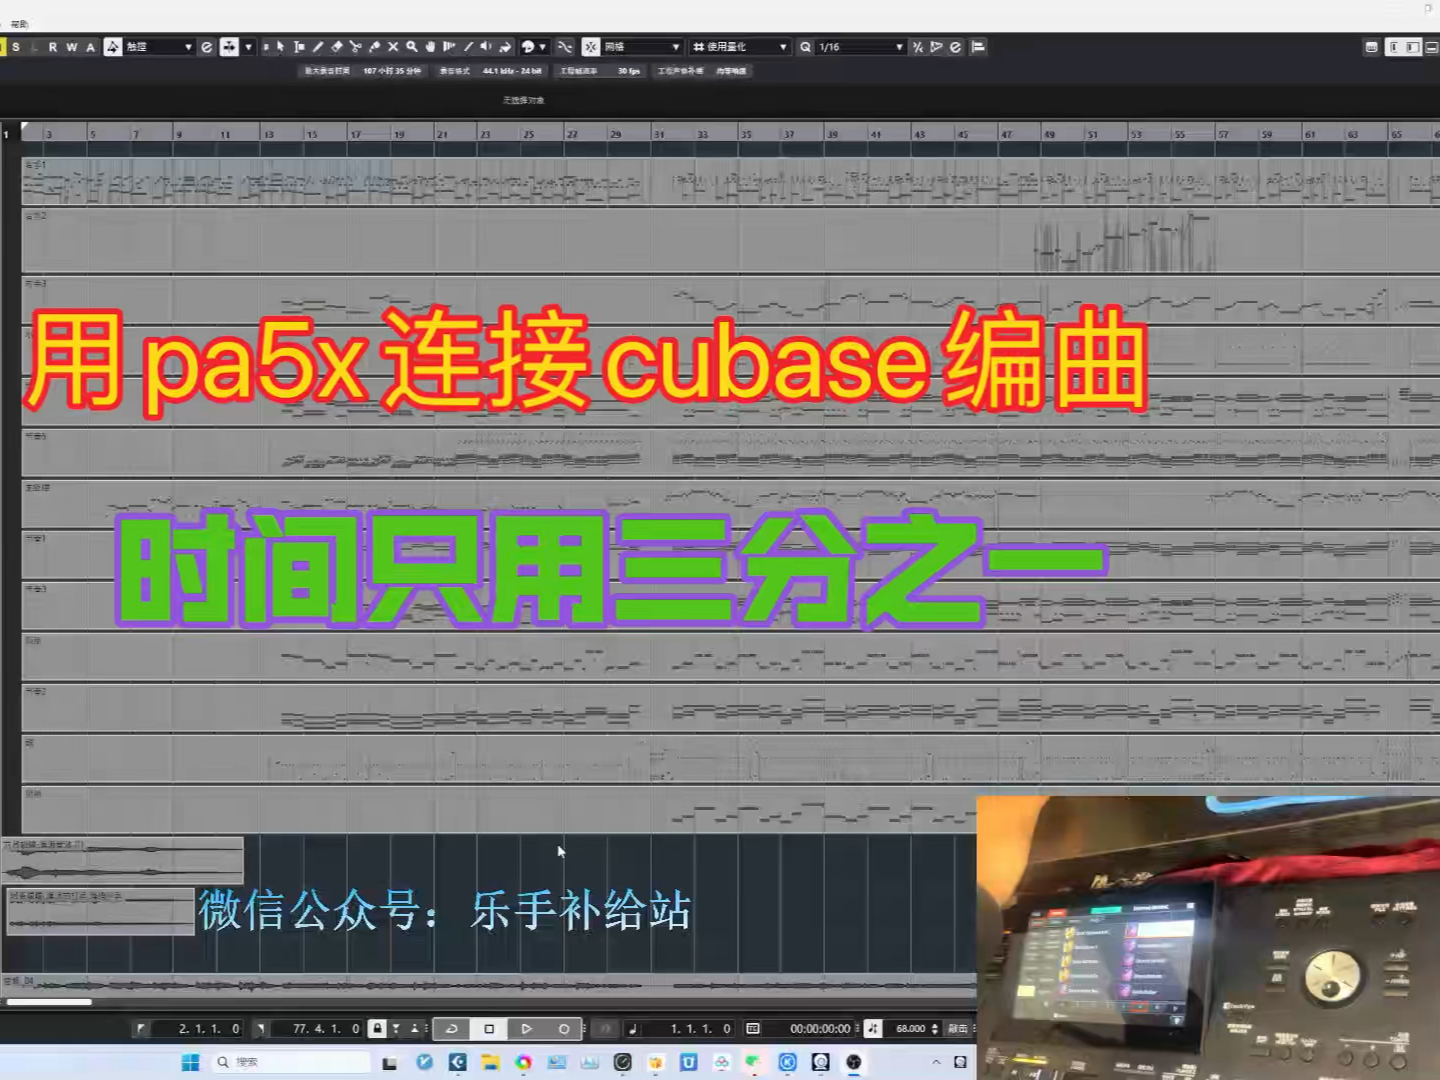This screenshot has height=1080, width=1440.
Task: Open the automation mode dropdown
Action: (x=159, y=47)
